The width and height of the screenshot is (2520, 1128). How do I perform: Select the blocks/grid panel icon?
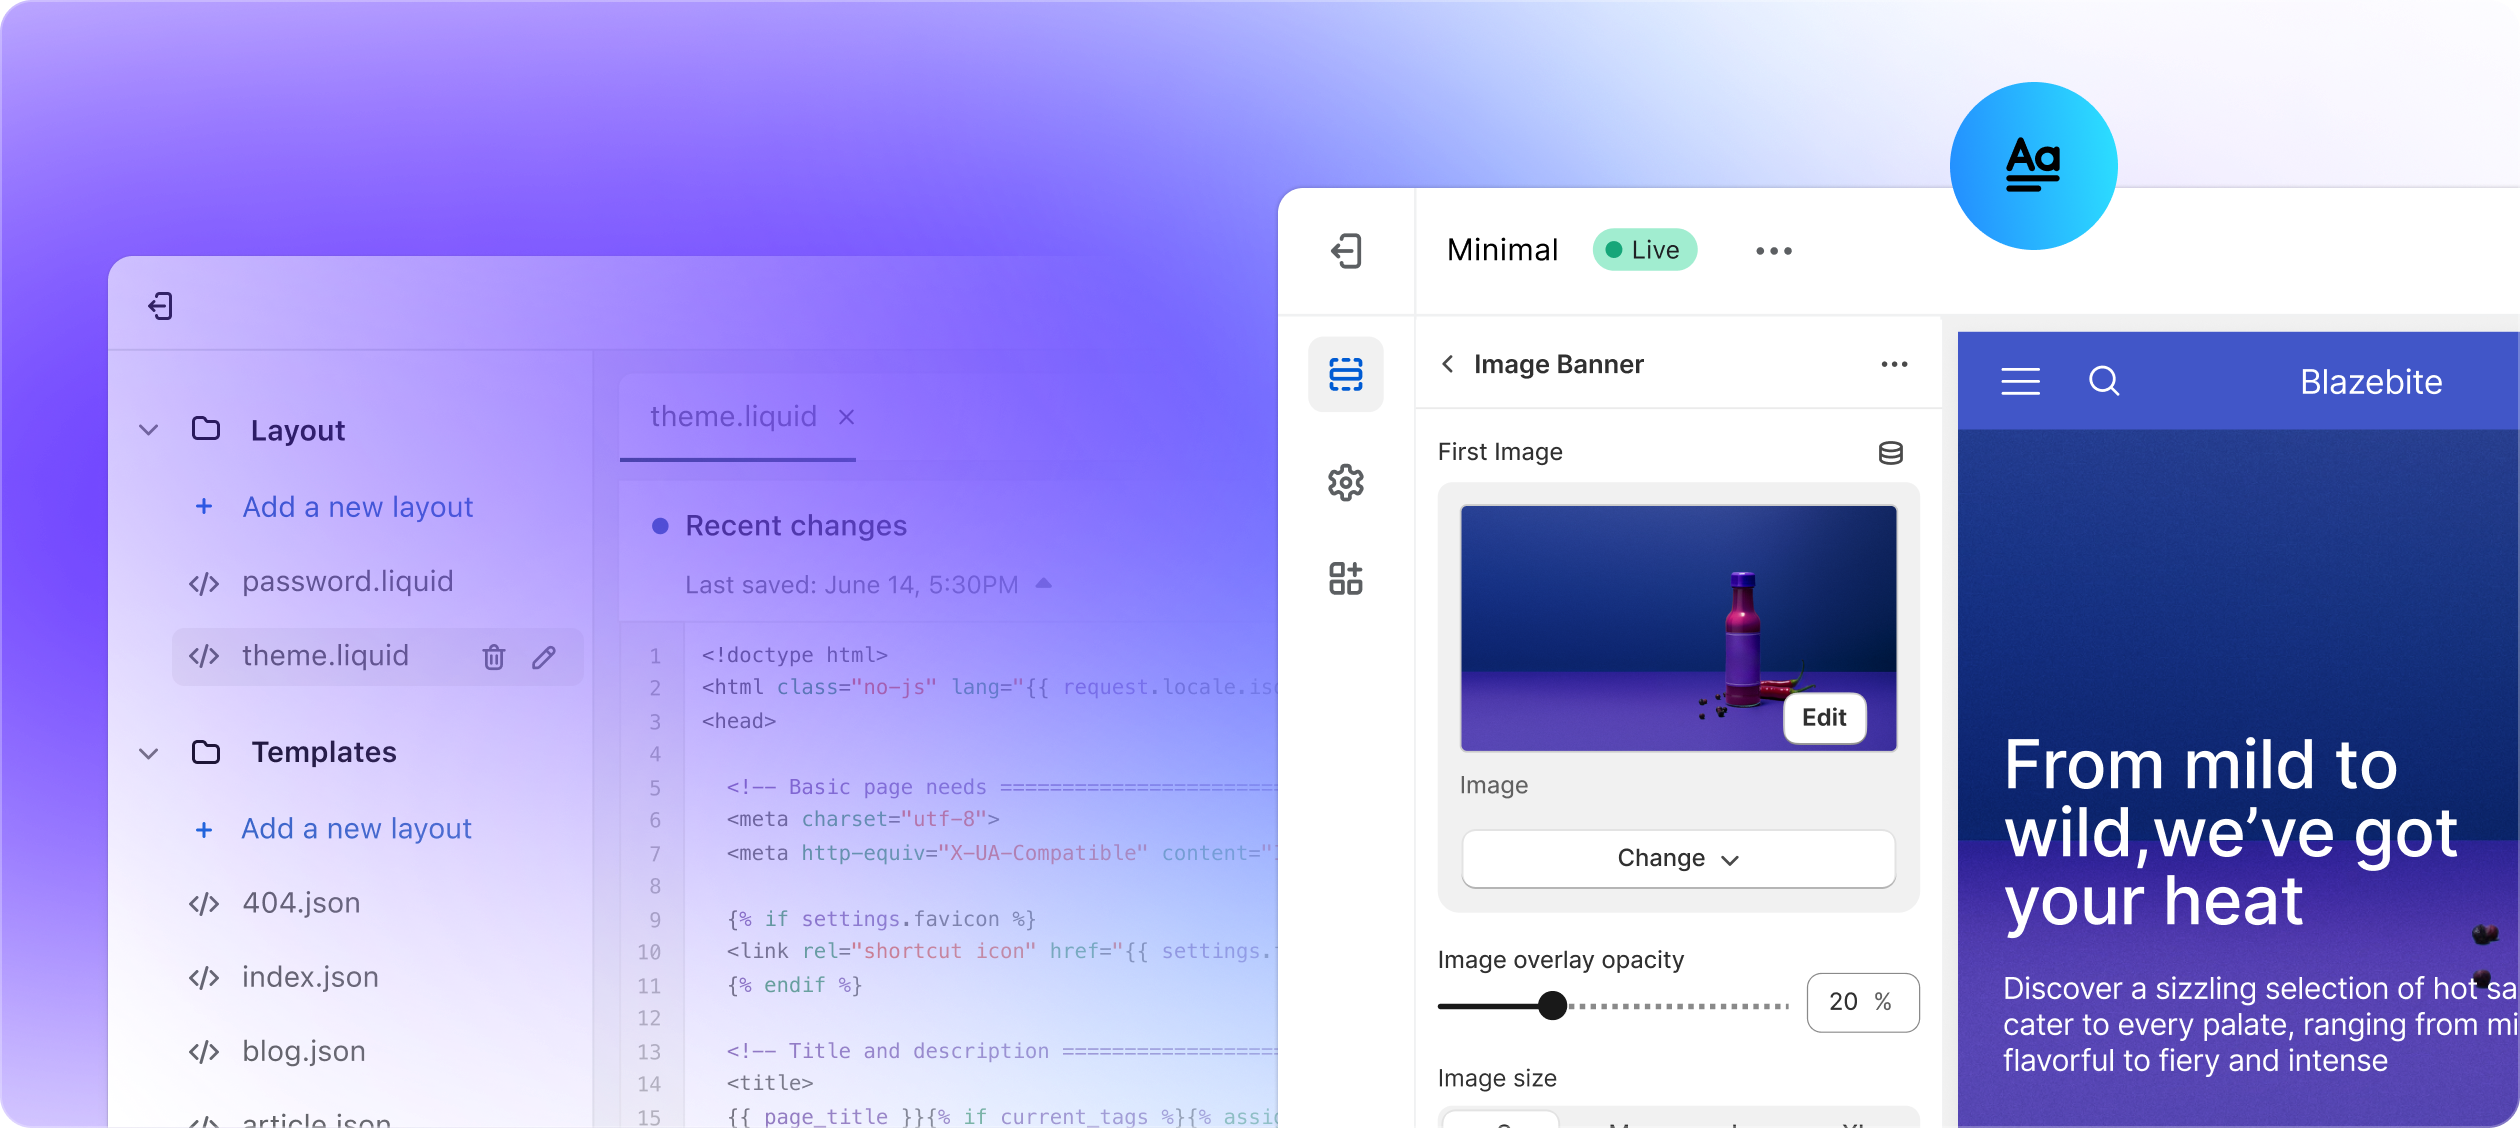tap(1345, 580)
